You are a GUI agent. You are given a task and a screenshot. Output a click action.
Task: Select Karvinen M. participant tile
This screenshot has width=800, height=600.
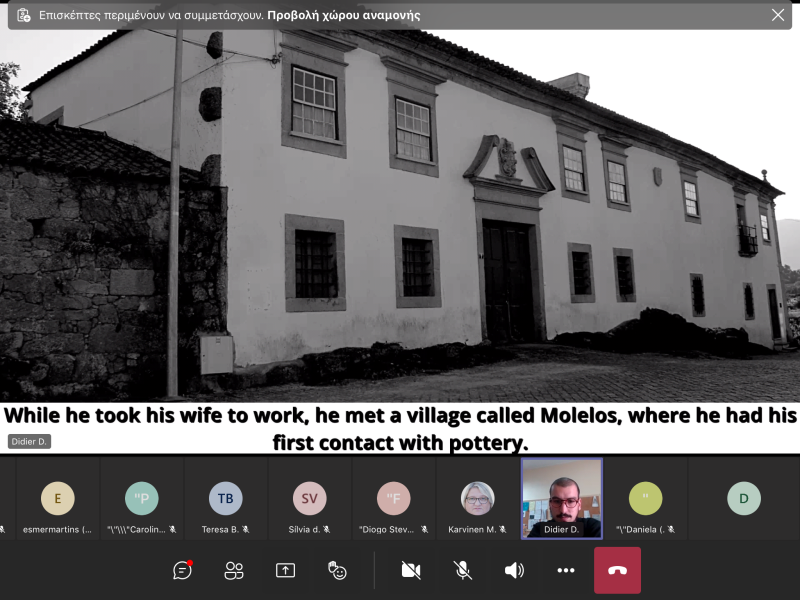click(x=477, y=498)
